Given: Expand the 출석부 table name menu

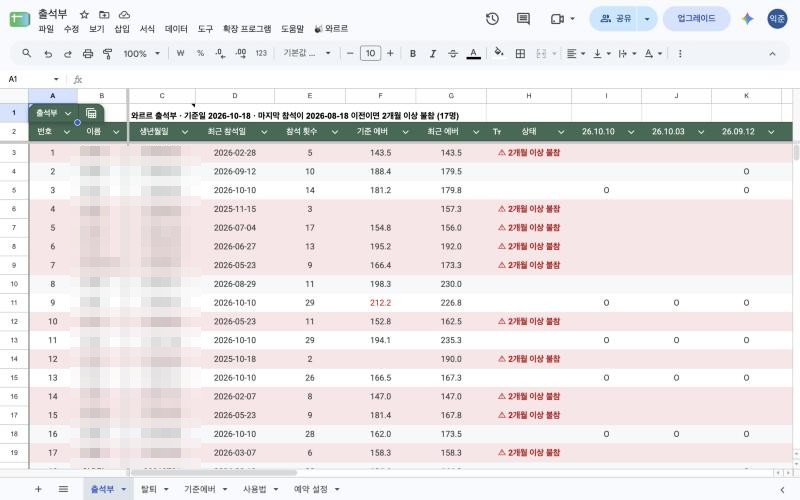Looking at the screenshot, I should click(x=68, y=113).
